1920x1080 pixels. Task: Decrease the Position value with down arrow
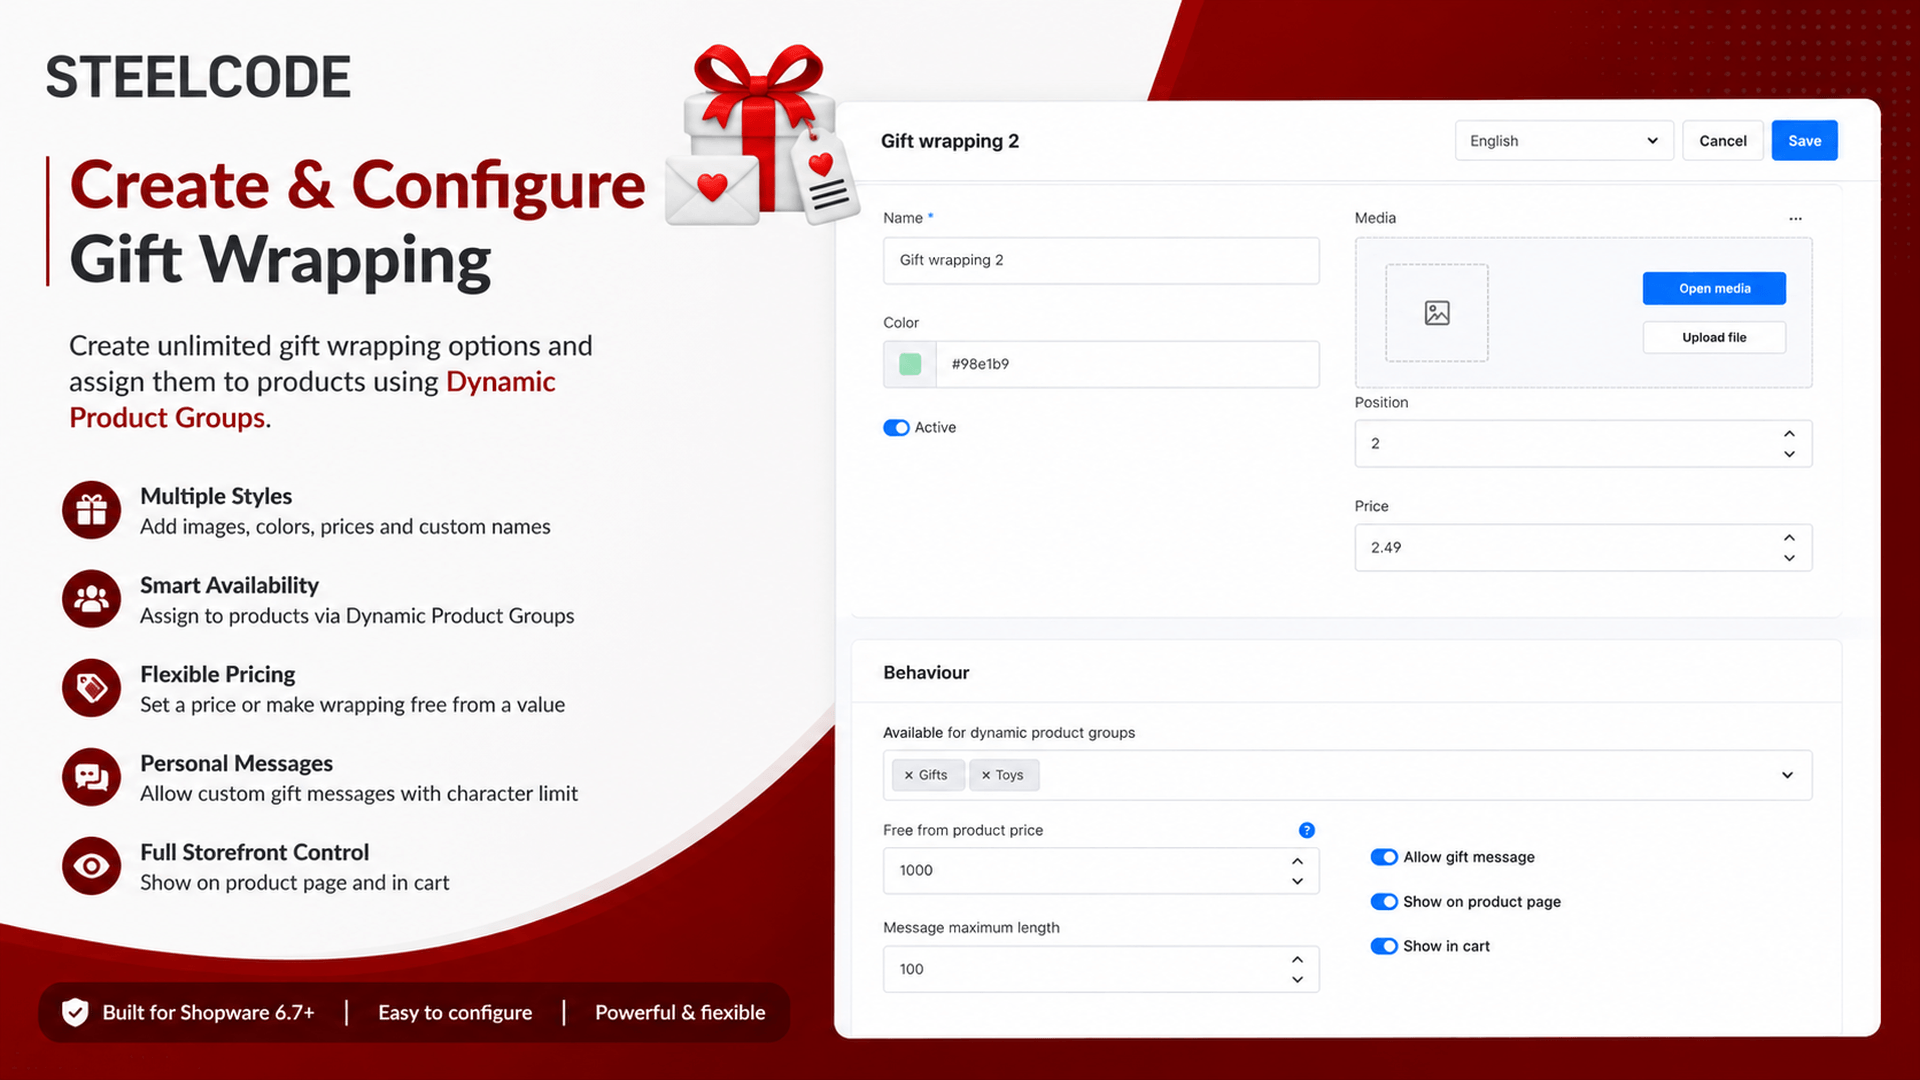click(1789, 454)
